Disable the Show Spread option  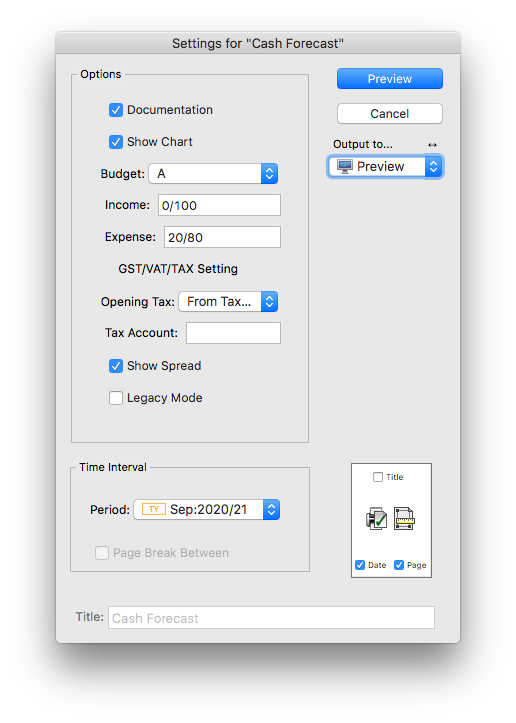click(116, 366)
